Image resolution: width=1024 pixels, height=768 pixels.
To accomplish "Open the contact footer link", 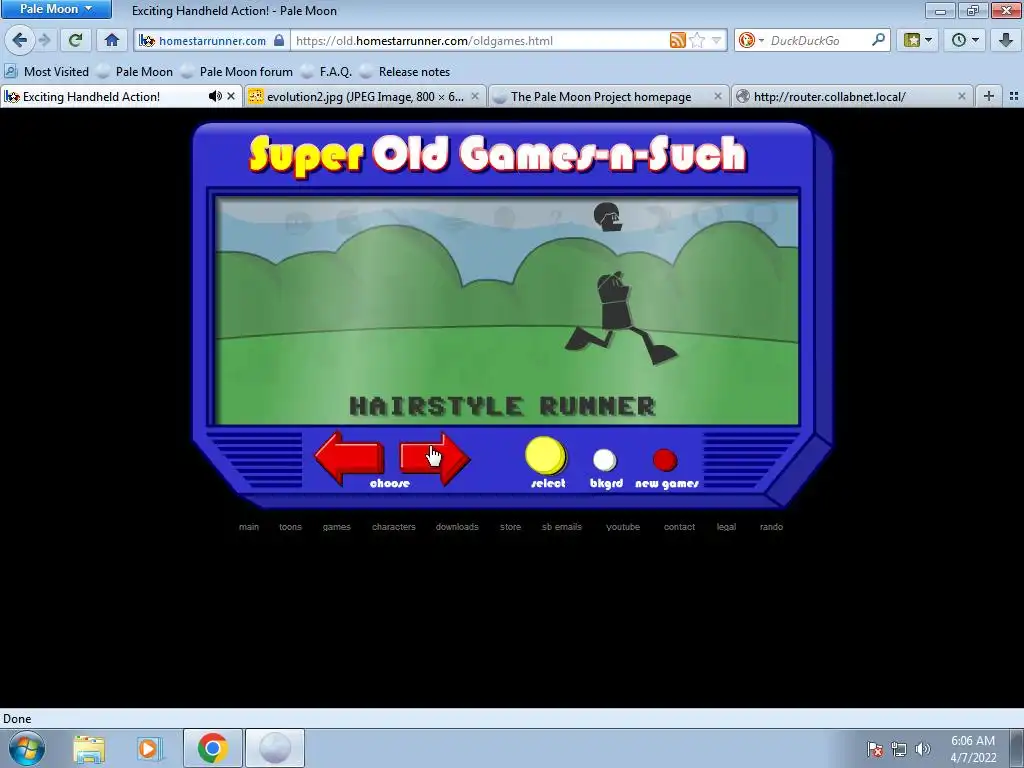I will point(679,526).
